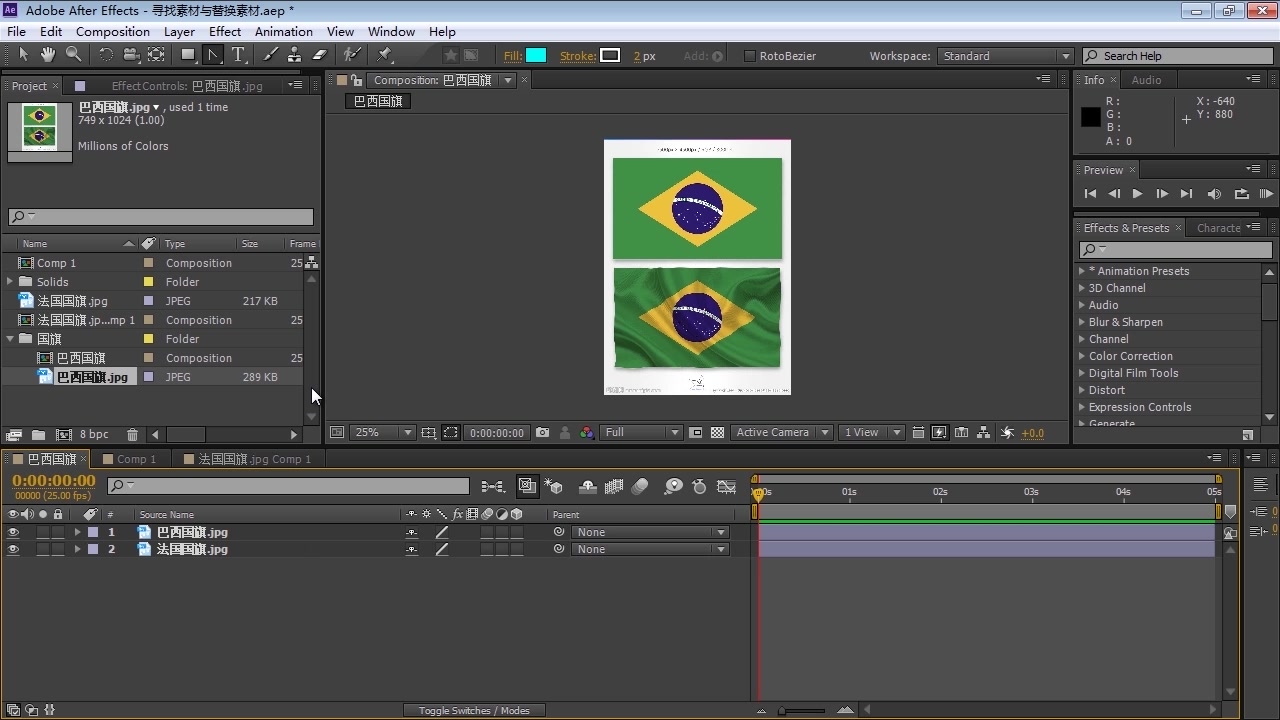Select the Unified Camera tool
This screenshot has height=720, width=1280.
[131, 55]
